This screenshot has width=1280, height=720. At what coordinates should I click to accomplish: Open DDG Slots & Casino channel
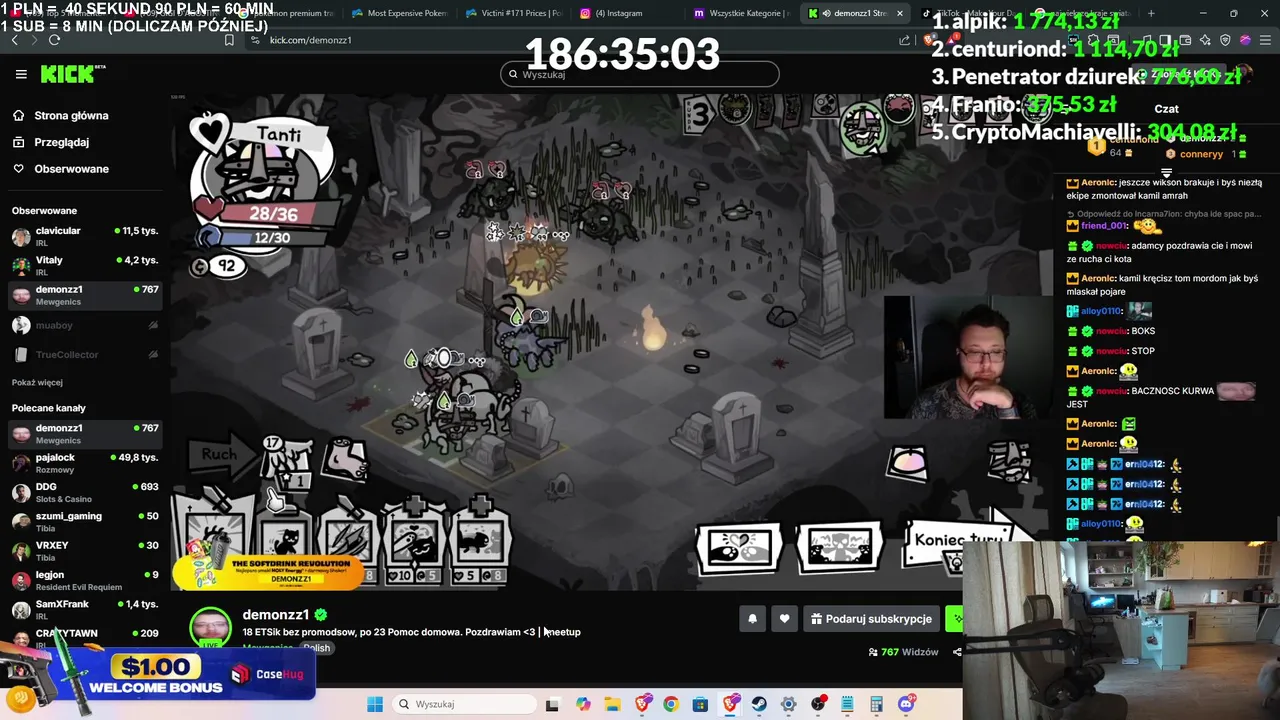(x=85, y=492)
